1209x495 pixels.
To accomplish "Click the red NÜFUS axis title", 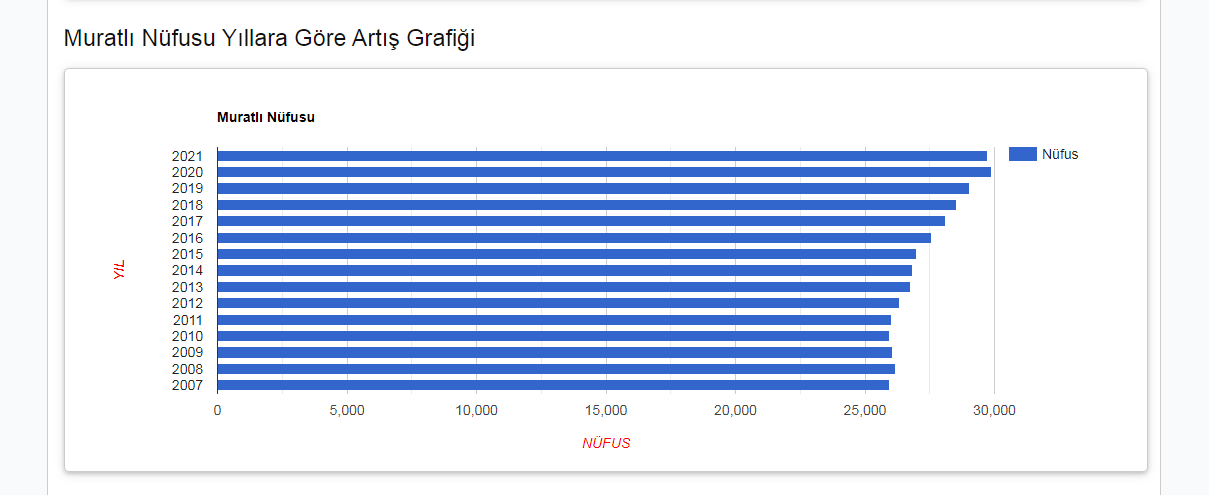I will pyautogui.click(x=606, y=443).
